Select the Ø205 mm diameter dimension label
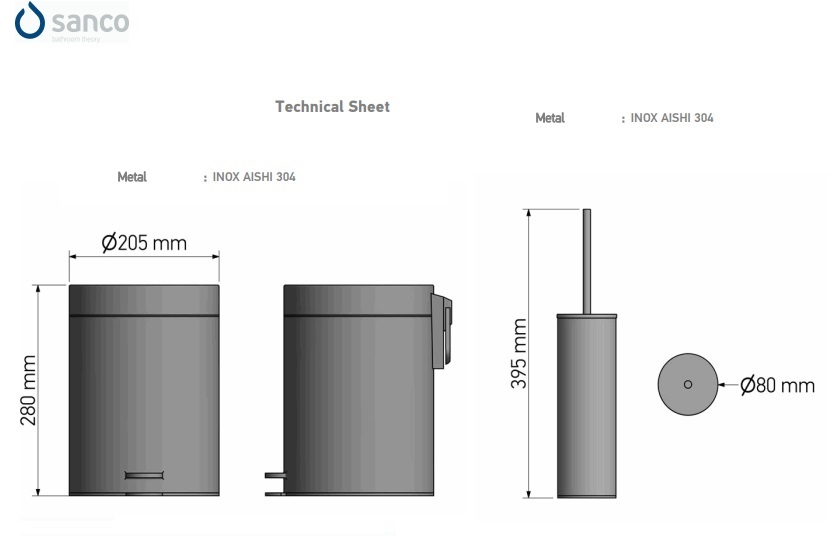The width and height of the screenshot is (829, 536). click(144, 243)
